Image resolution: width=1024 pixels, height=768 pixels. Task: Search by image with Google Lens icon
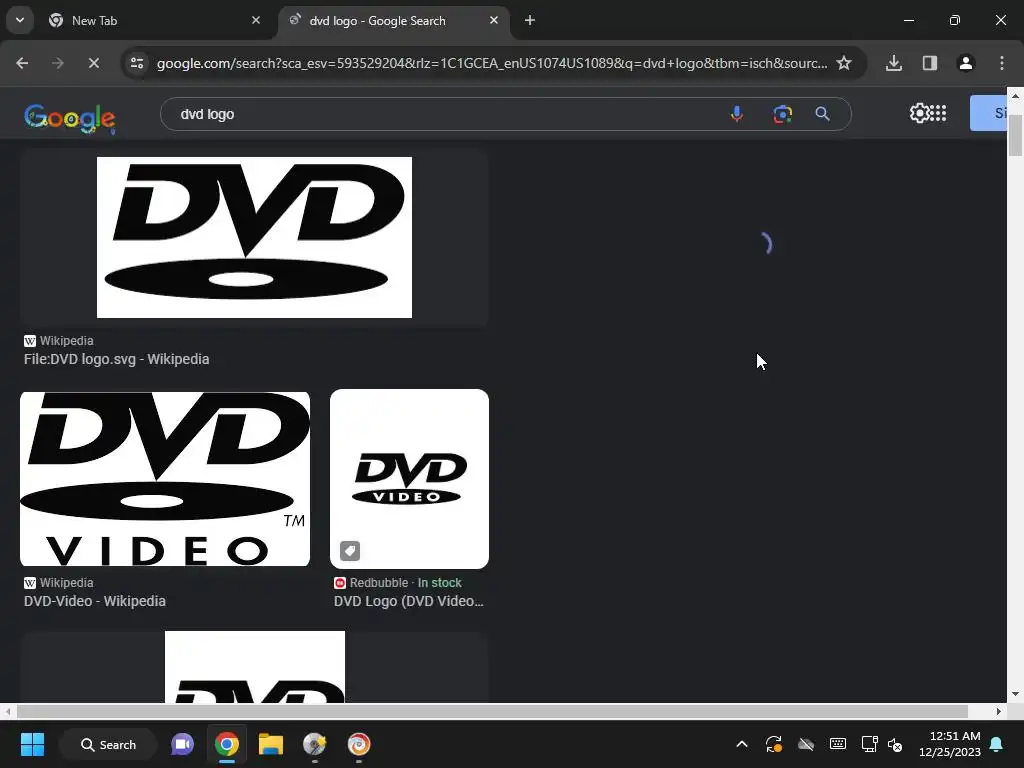(782, 114)
